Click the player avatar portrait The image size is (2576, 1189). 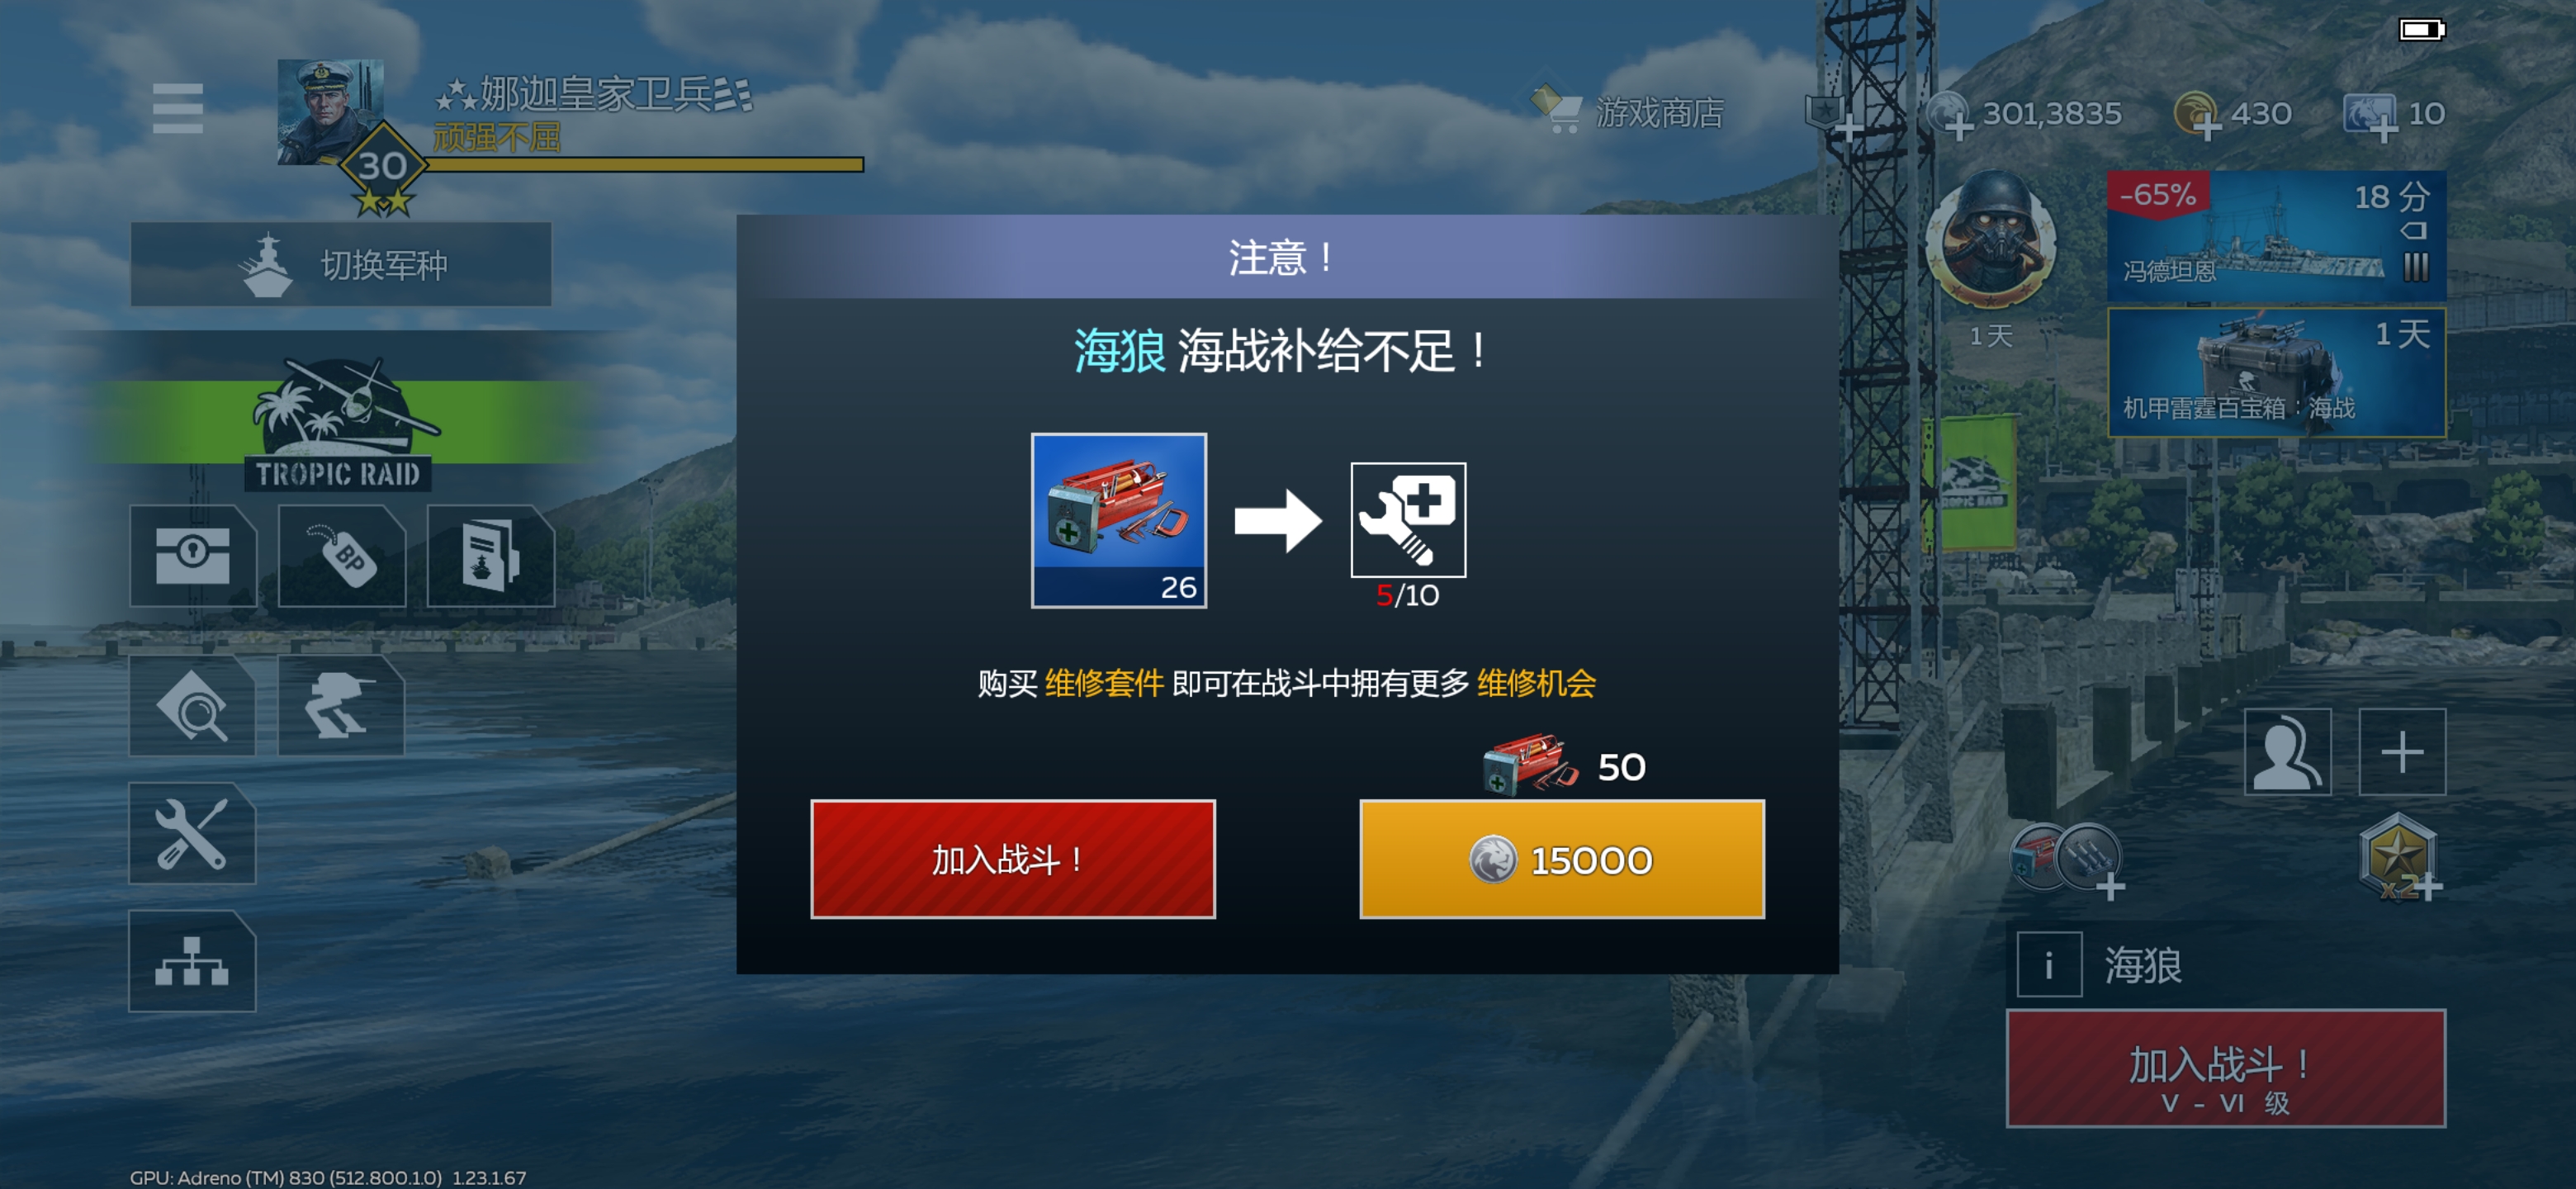pos(330,111)
